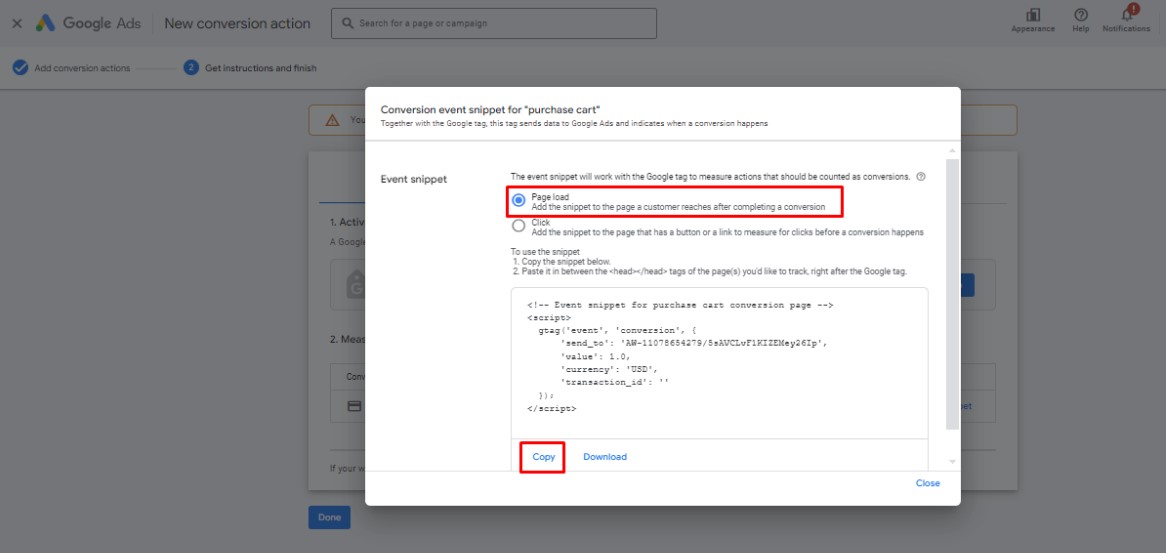Screen dimensions: 1166x553
Task: Select step 2 Get instructions and finish
Action: click(x=250, y=68)
